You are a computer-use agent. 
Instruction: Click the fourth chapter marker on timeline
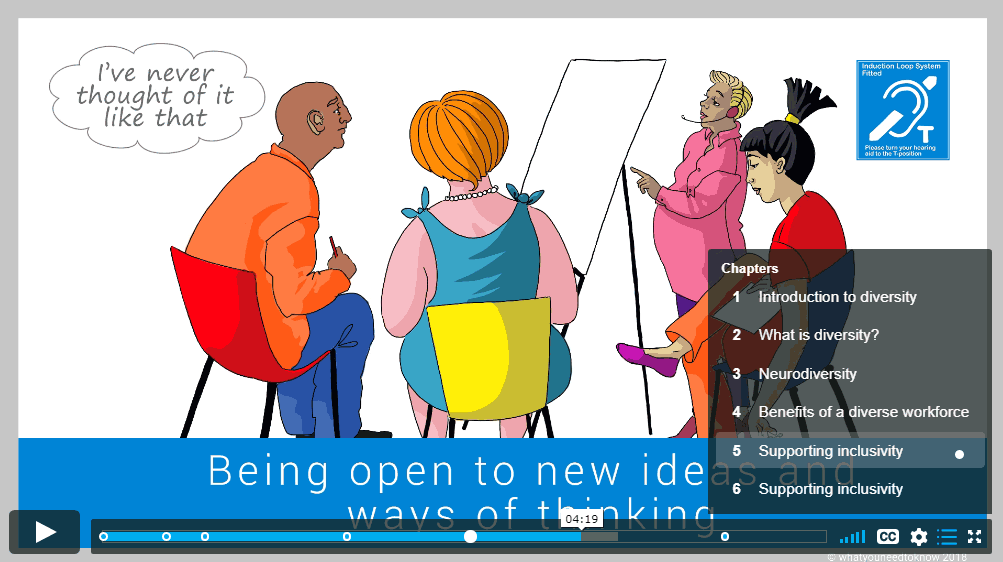(347, 537)
